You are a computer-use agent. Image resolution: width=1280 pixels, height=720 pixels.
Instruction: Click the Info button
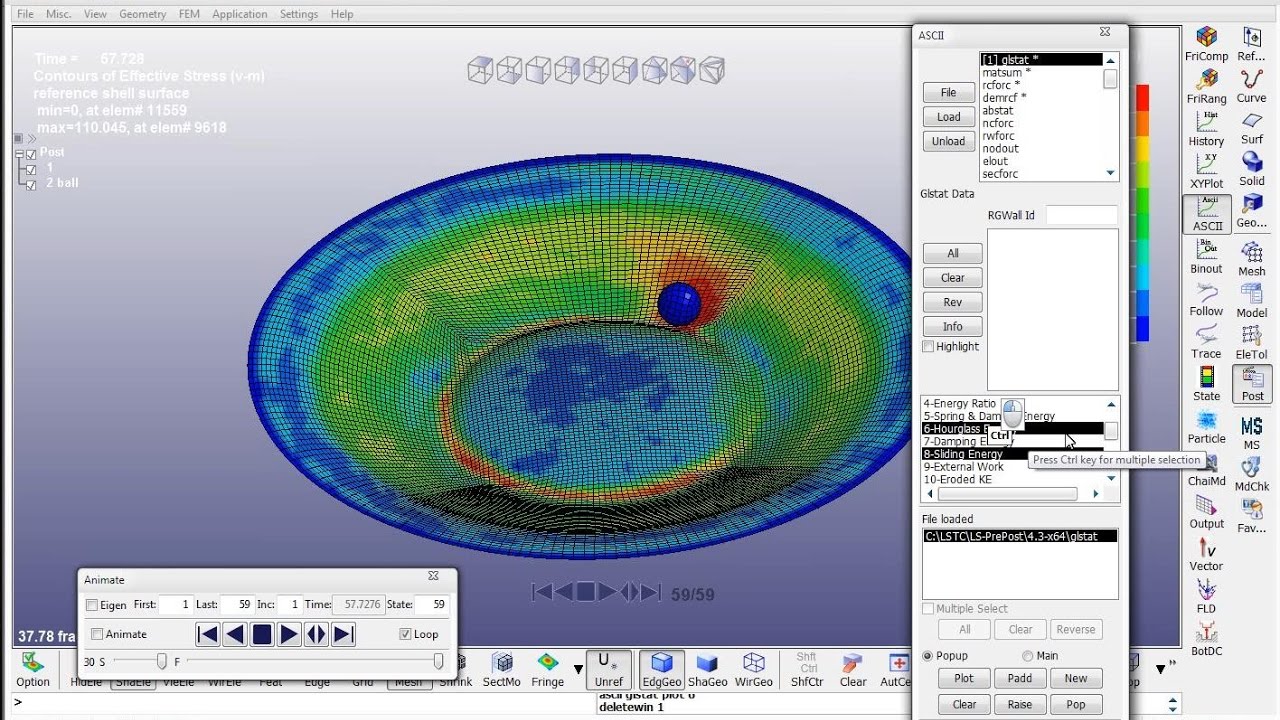[953, 326]
